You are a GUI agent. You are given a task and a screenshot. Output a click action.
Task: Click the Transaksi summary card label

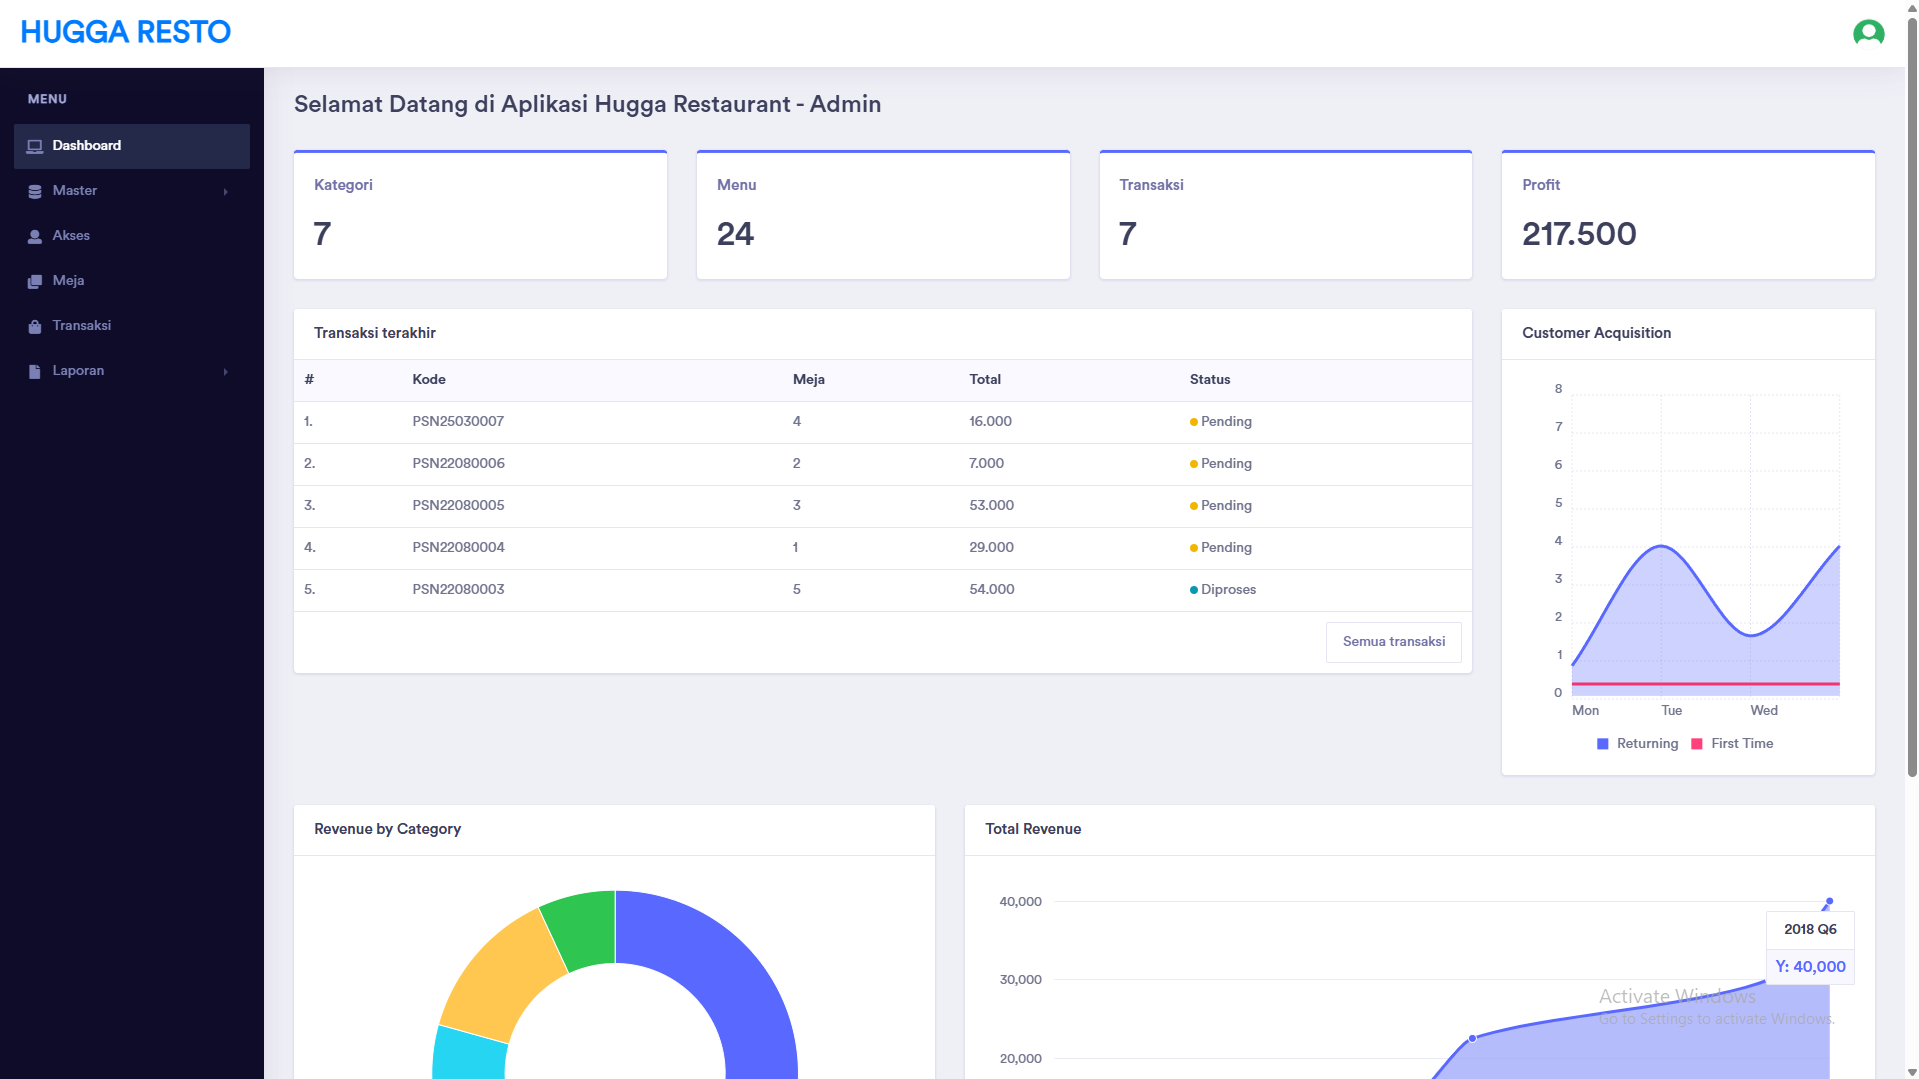[x=1151, y=185]
